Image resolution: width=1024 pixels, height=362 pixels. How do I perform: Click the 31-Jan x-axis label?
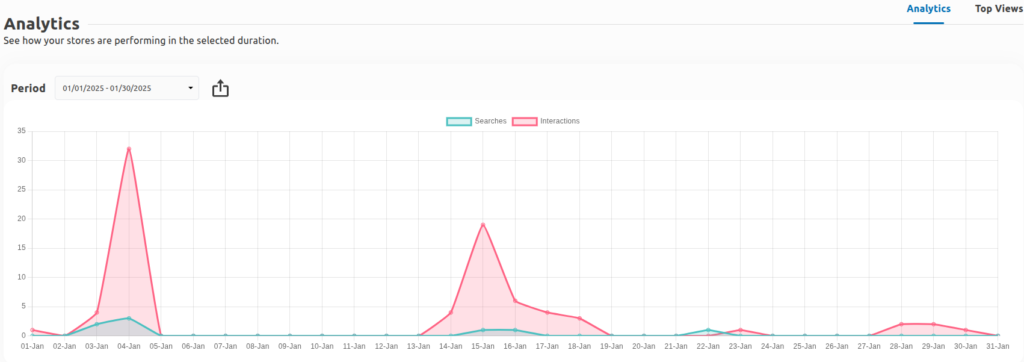coord(998,346)
